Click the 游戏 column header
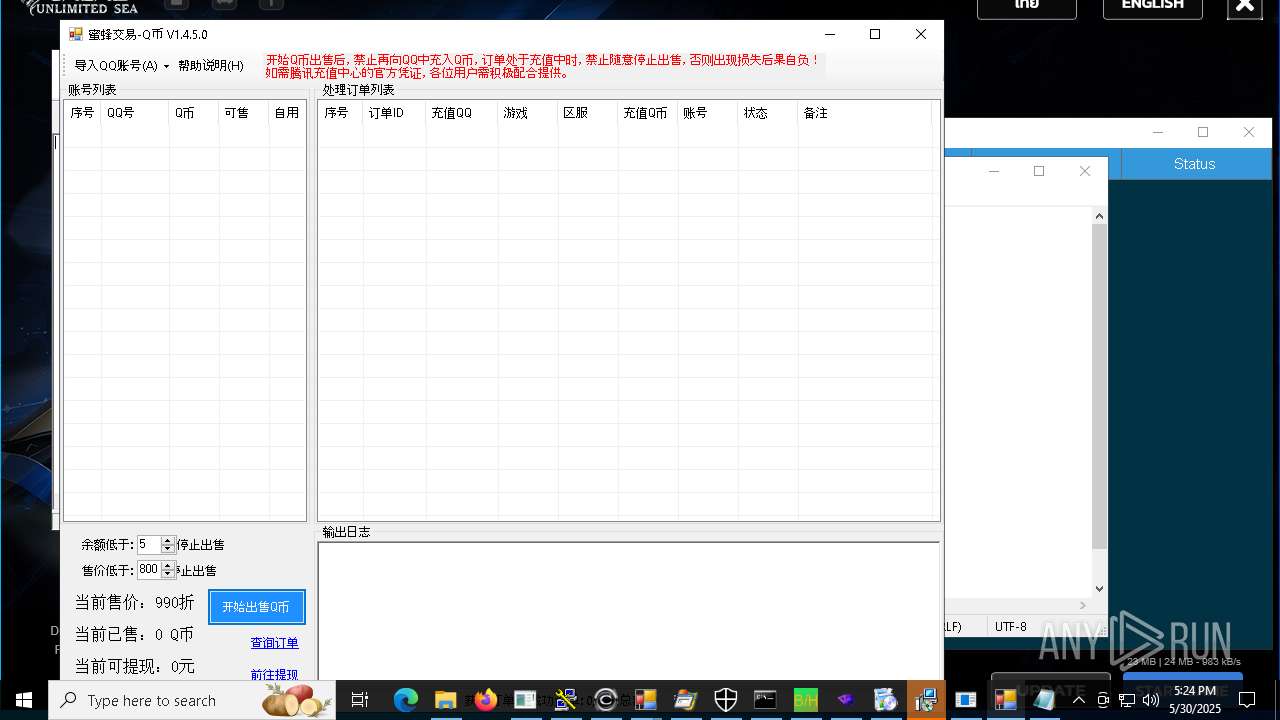The image size is (1280, 720). 528,113
